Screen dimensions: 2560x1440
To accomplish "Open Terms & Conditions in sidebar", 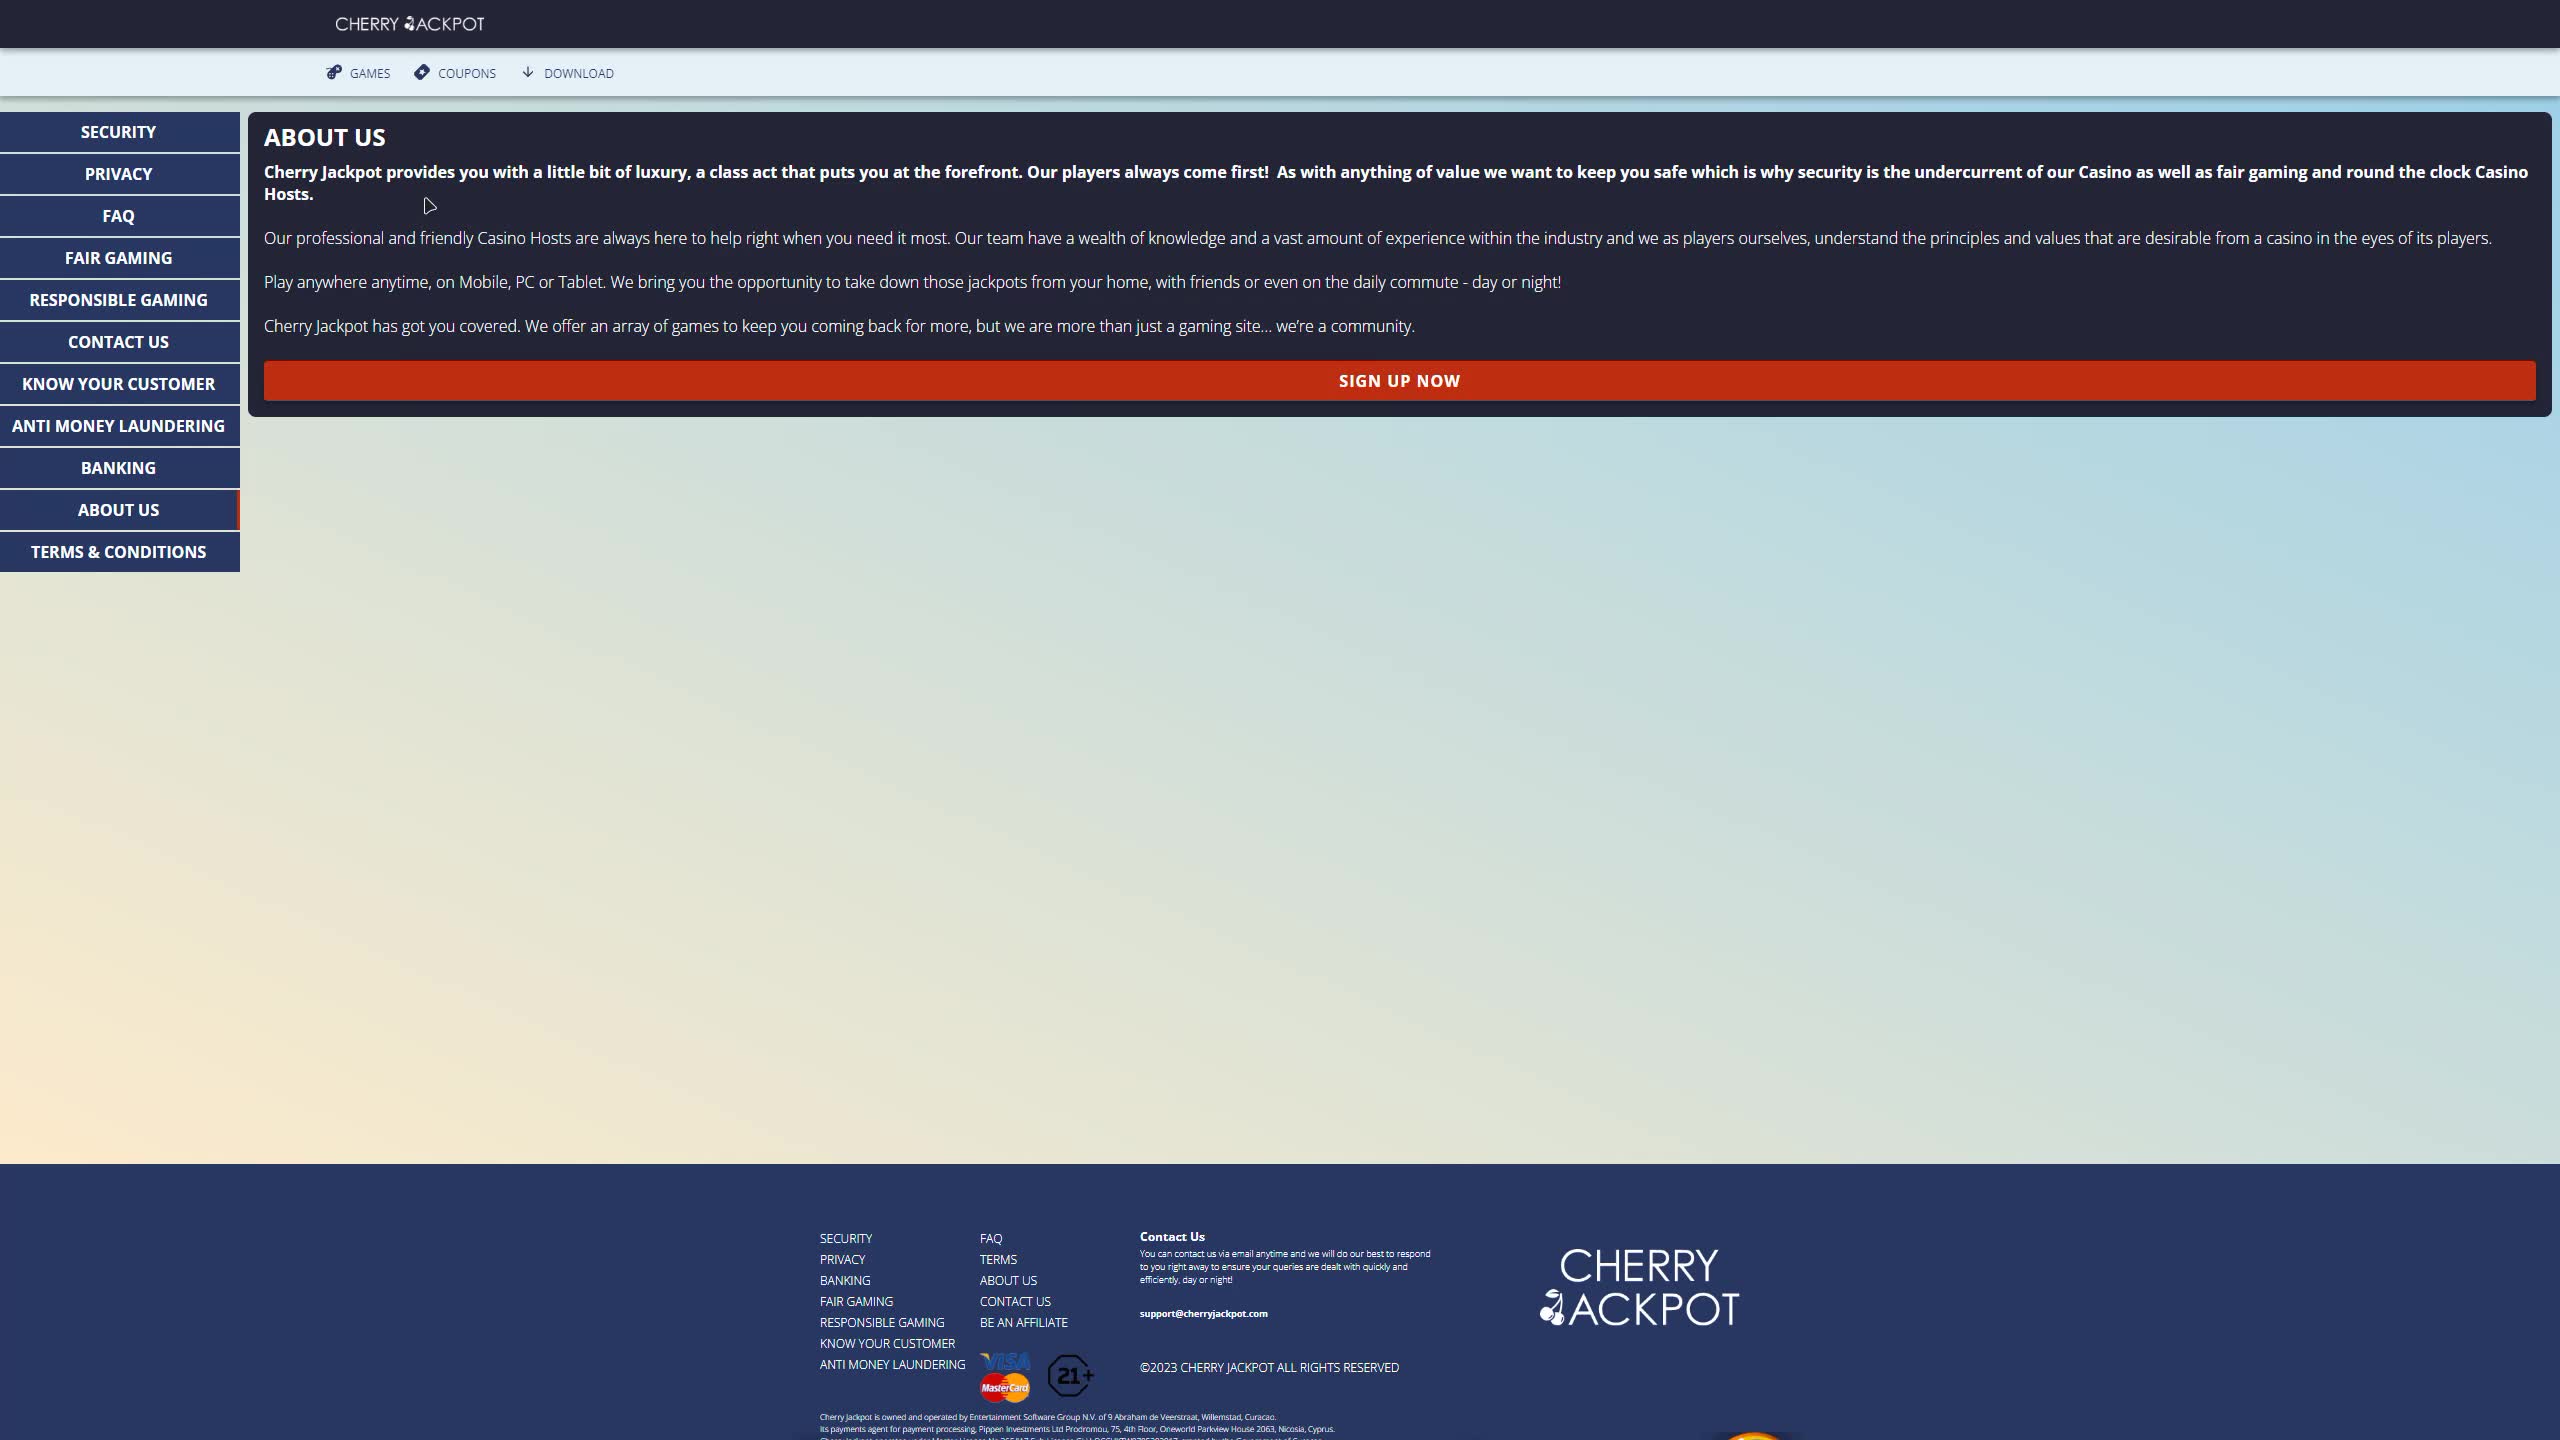I will click(x=118, y=552).
